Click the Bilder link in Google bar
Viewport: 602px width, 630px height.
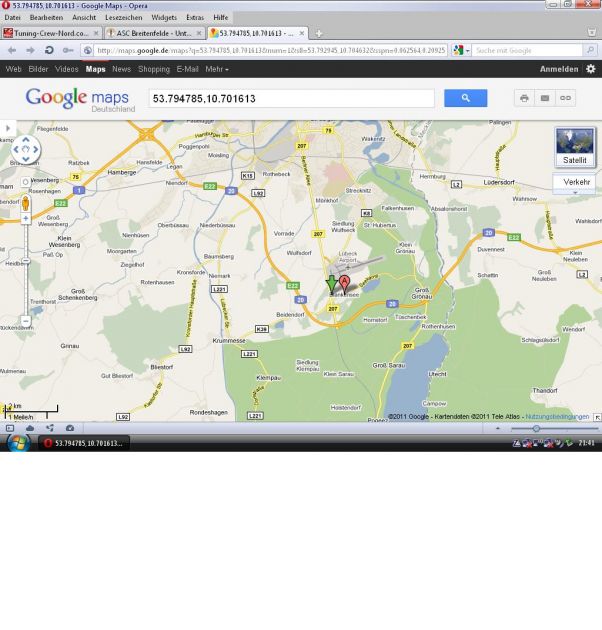38,69
